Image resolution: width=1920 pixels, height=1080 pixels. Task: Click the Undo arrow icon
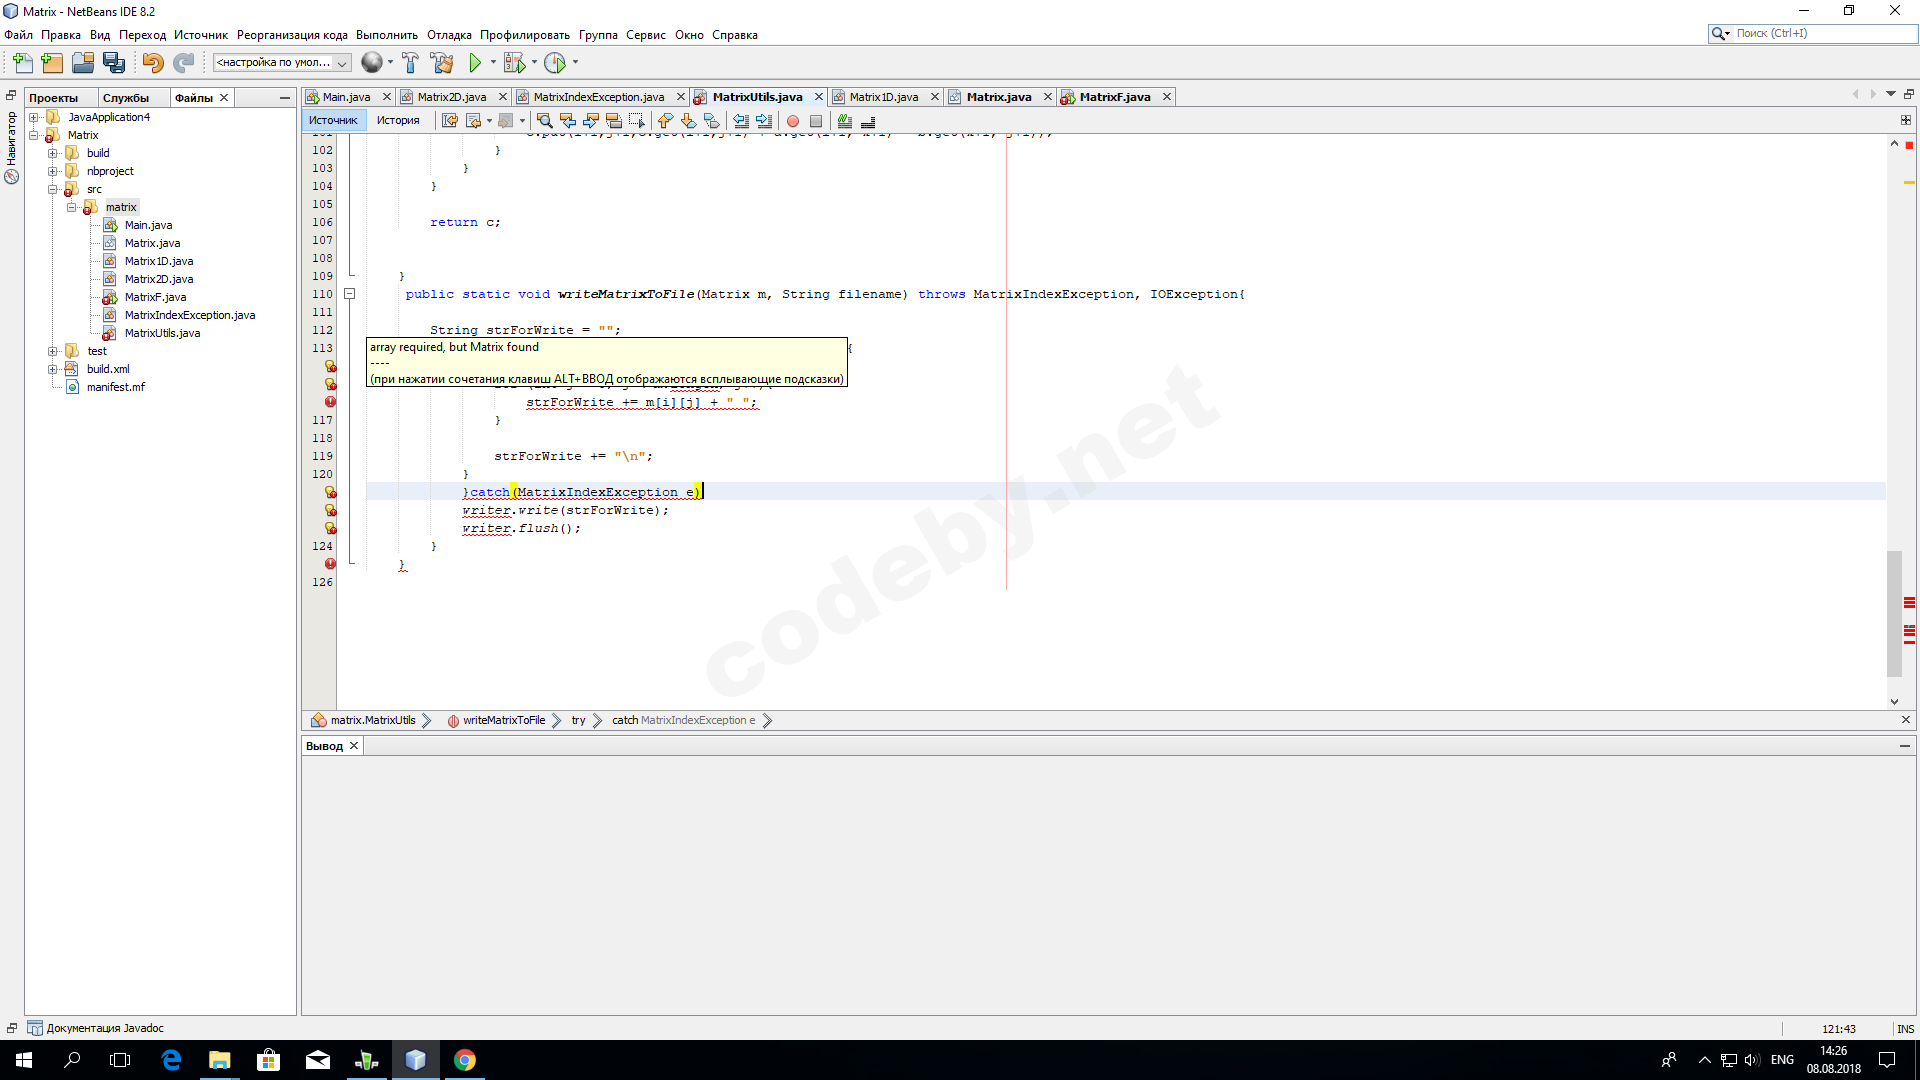pyautogui.click(x=152, y=63)
